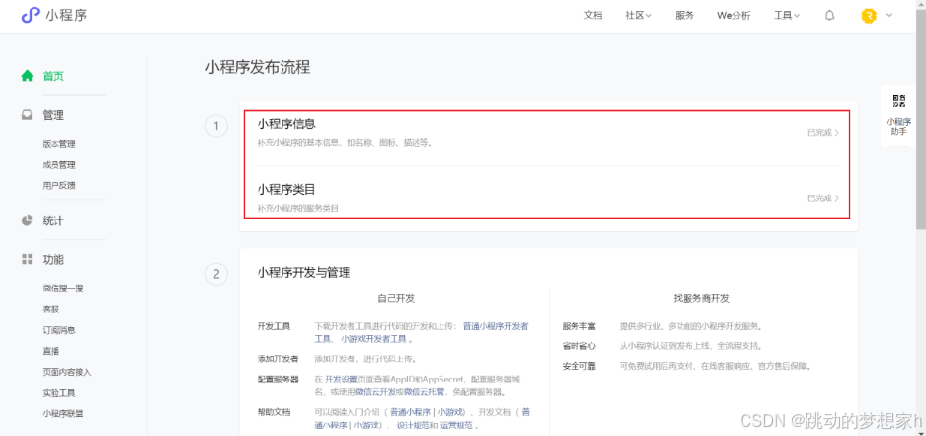Click the 首页 home icon
926x436 pixels.
(27, 76)
